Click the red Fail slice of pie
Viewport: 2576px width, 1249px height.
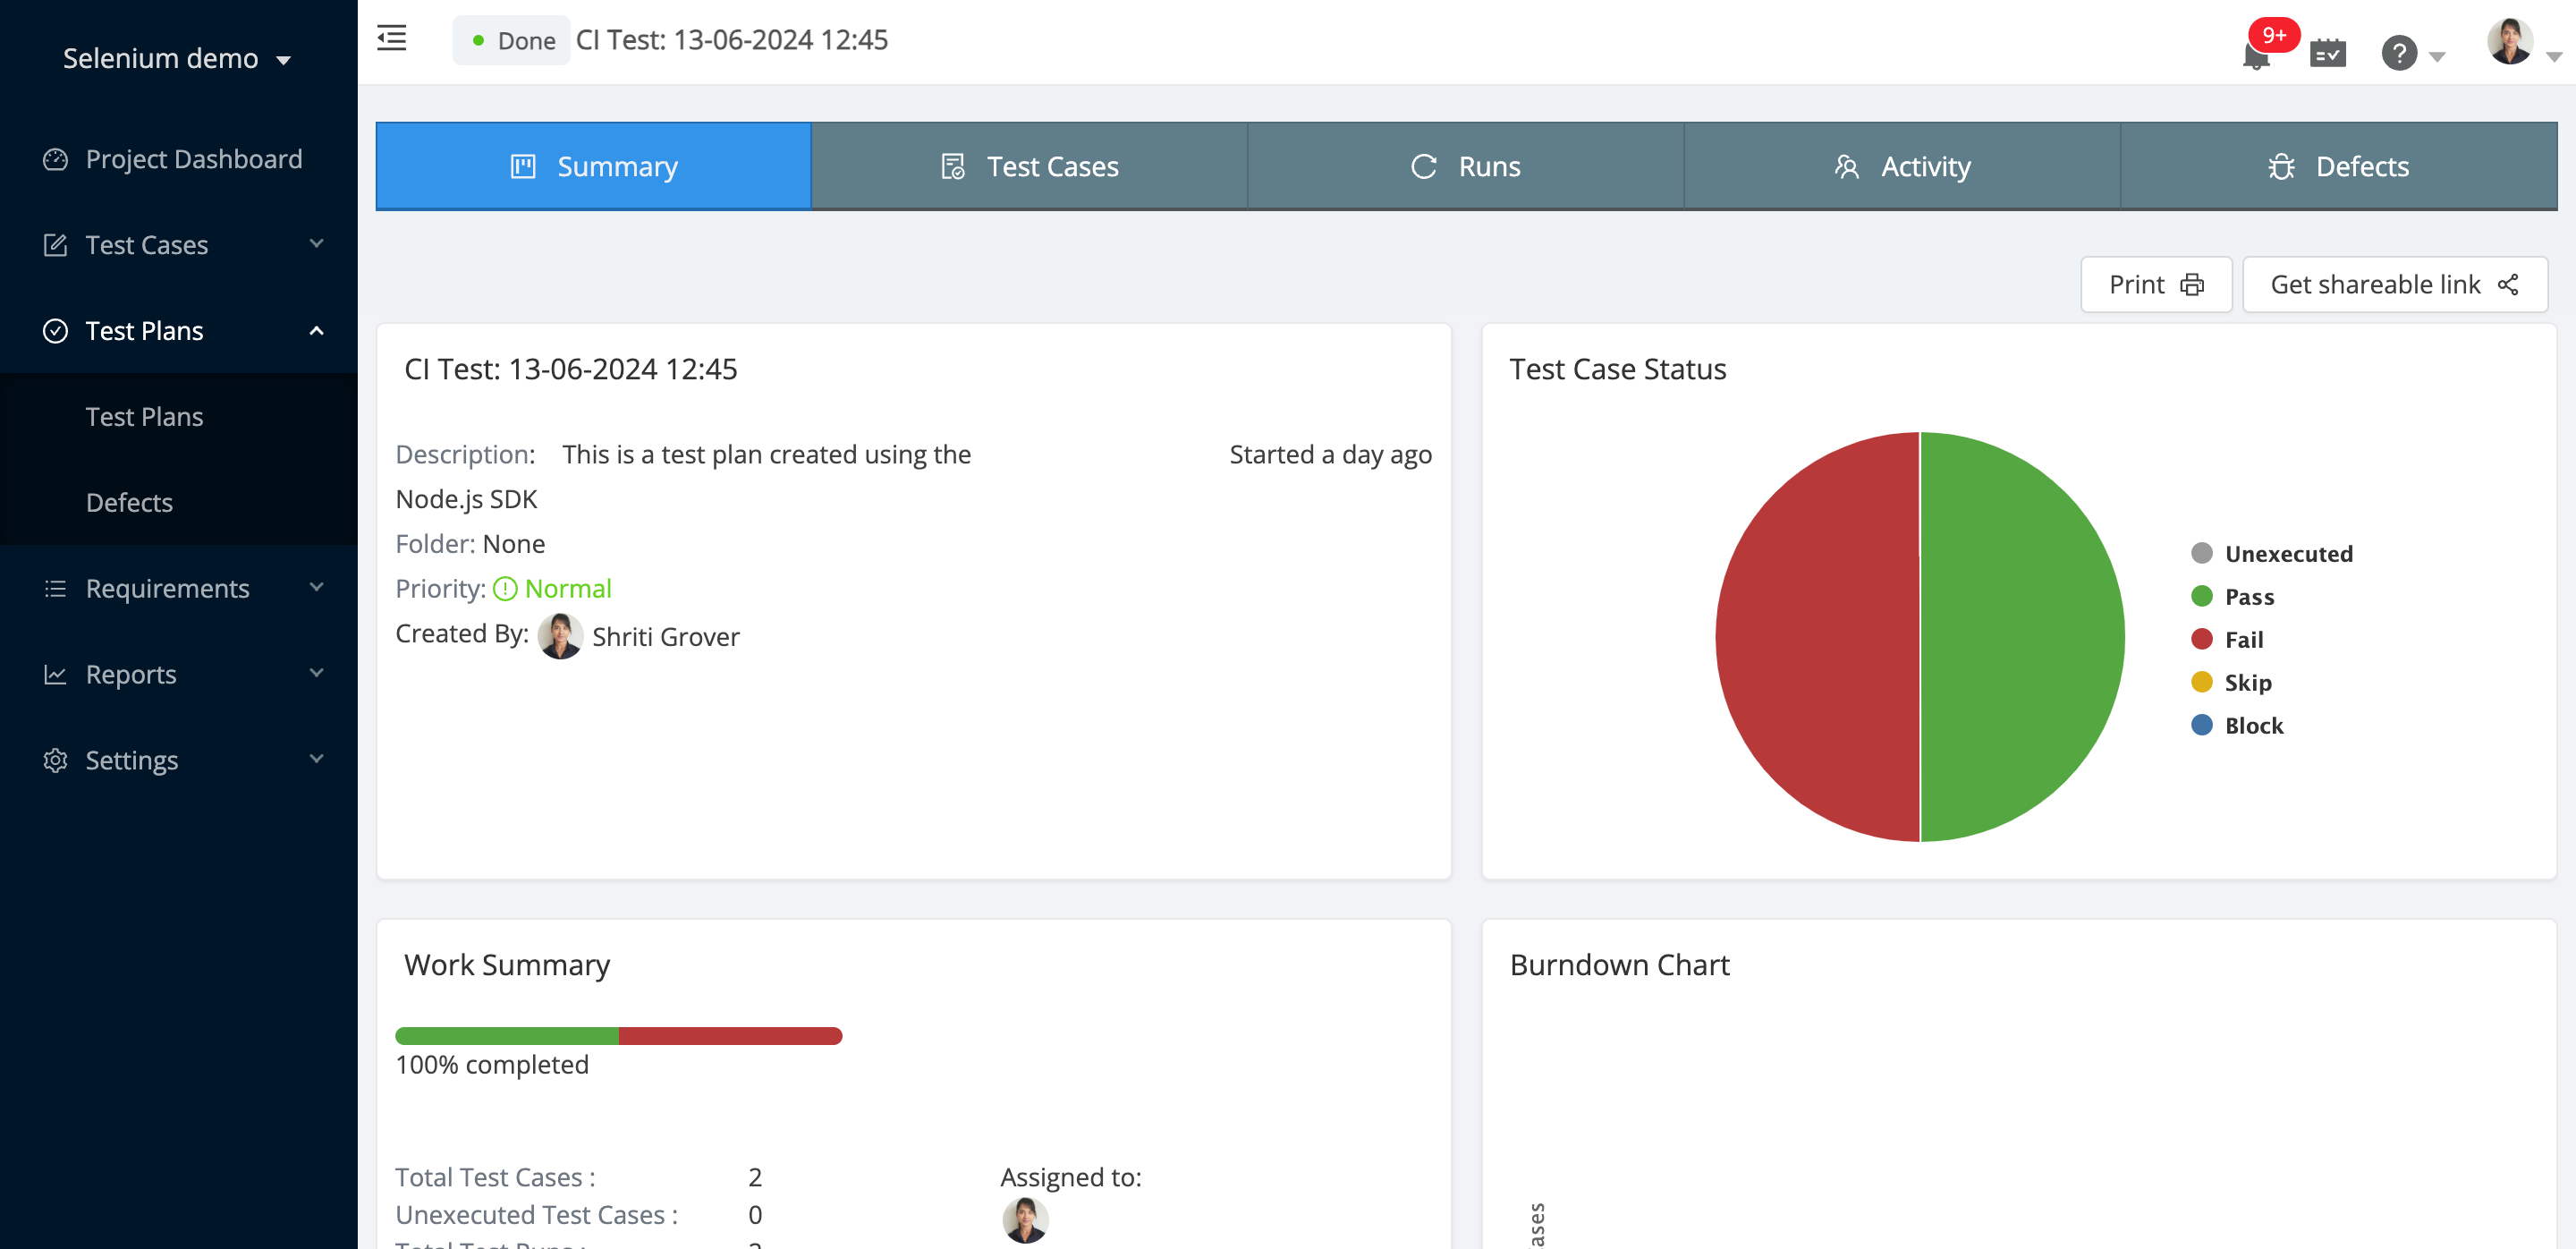coord(1816,637)
